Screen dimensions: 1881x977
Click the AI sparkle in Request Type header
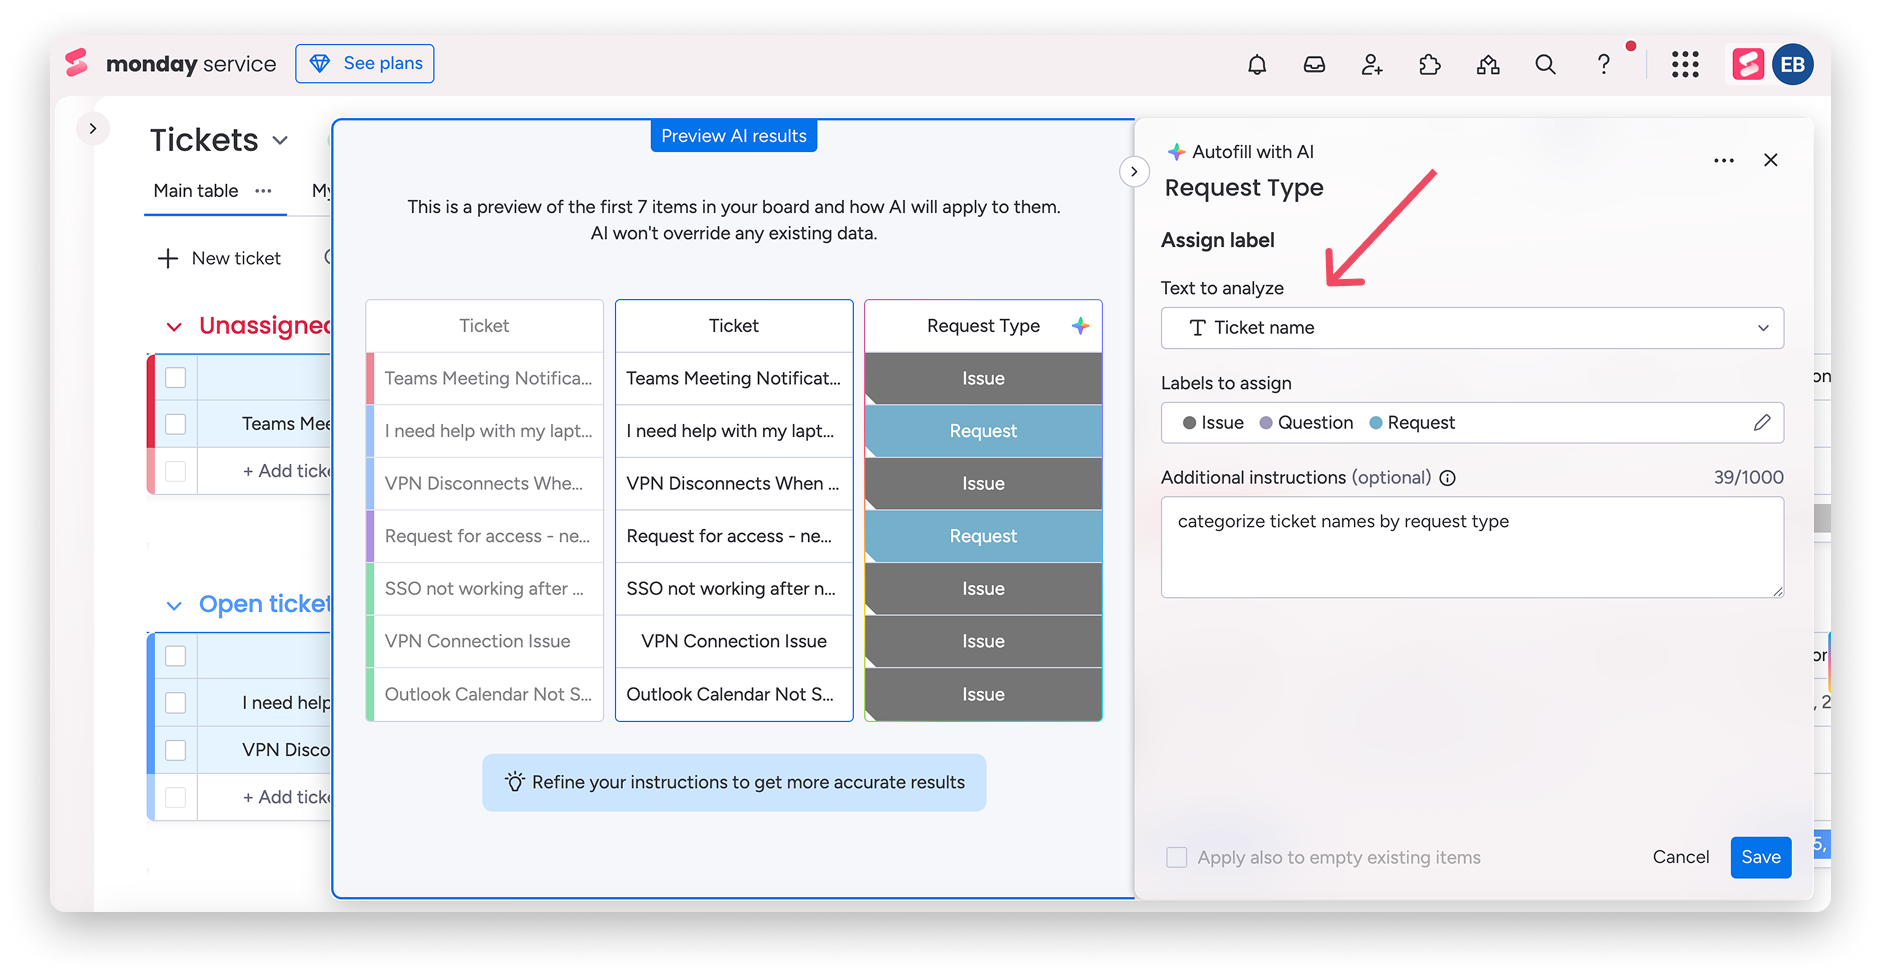point(1080,326)
